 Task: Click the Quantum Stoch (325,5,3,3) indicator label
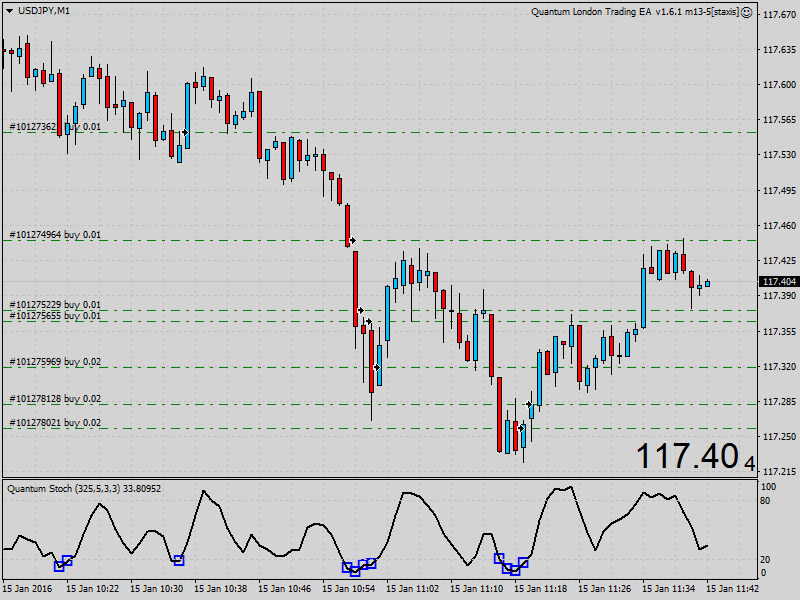pos(84,489)
